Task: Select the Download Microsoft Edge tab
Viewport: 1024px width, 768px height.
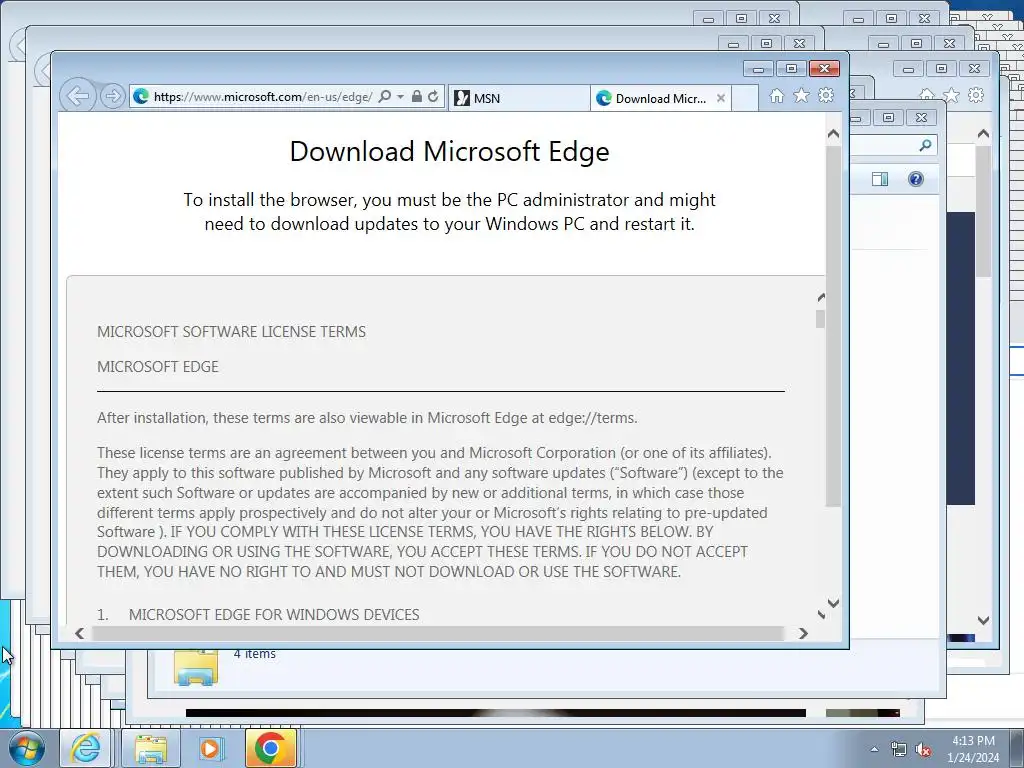Action: [x=661, y=98]
